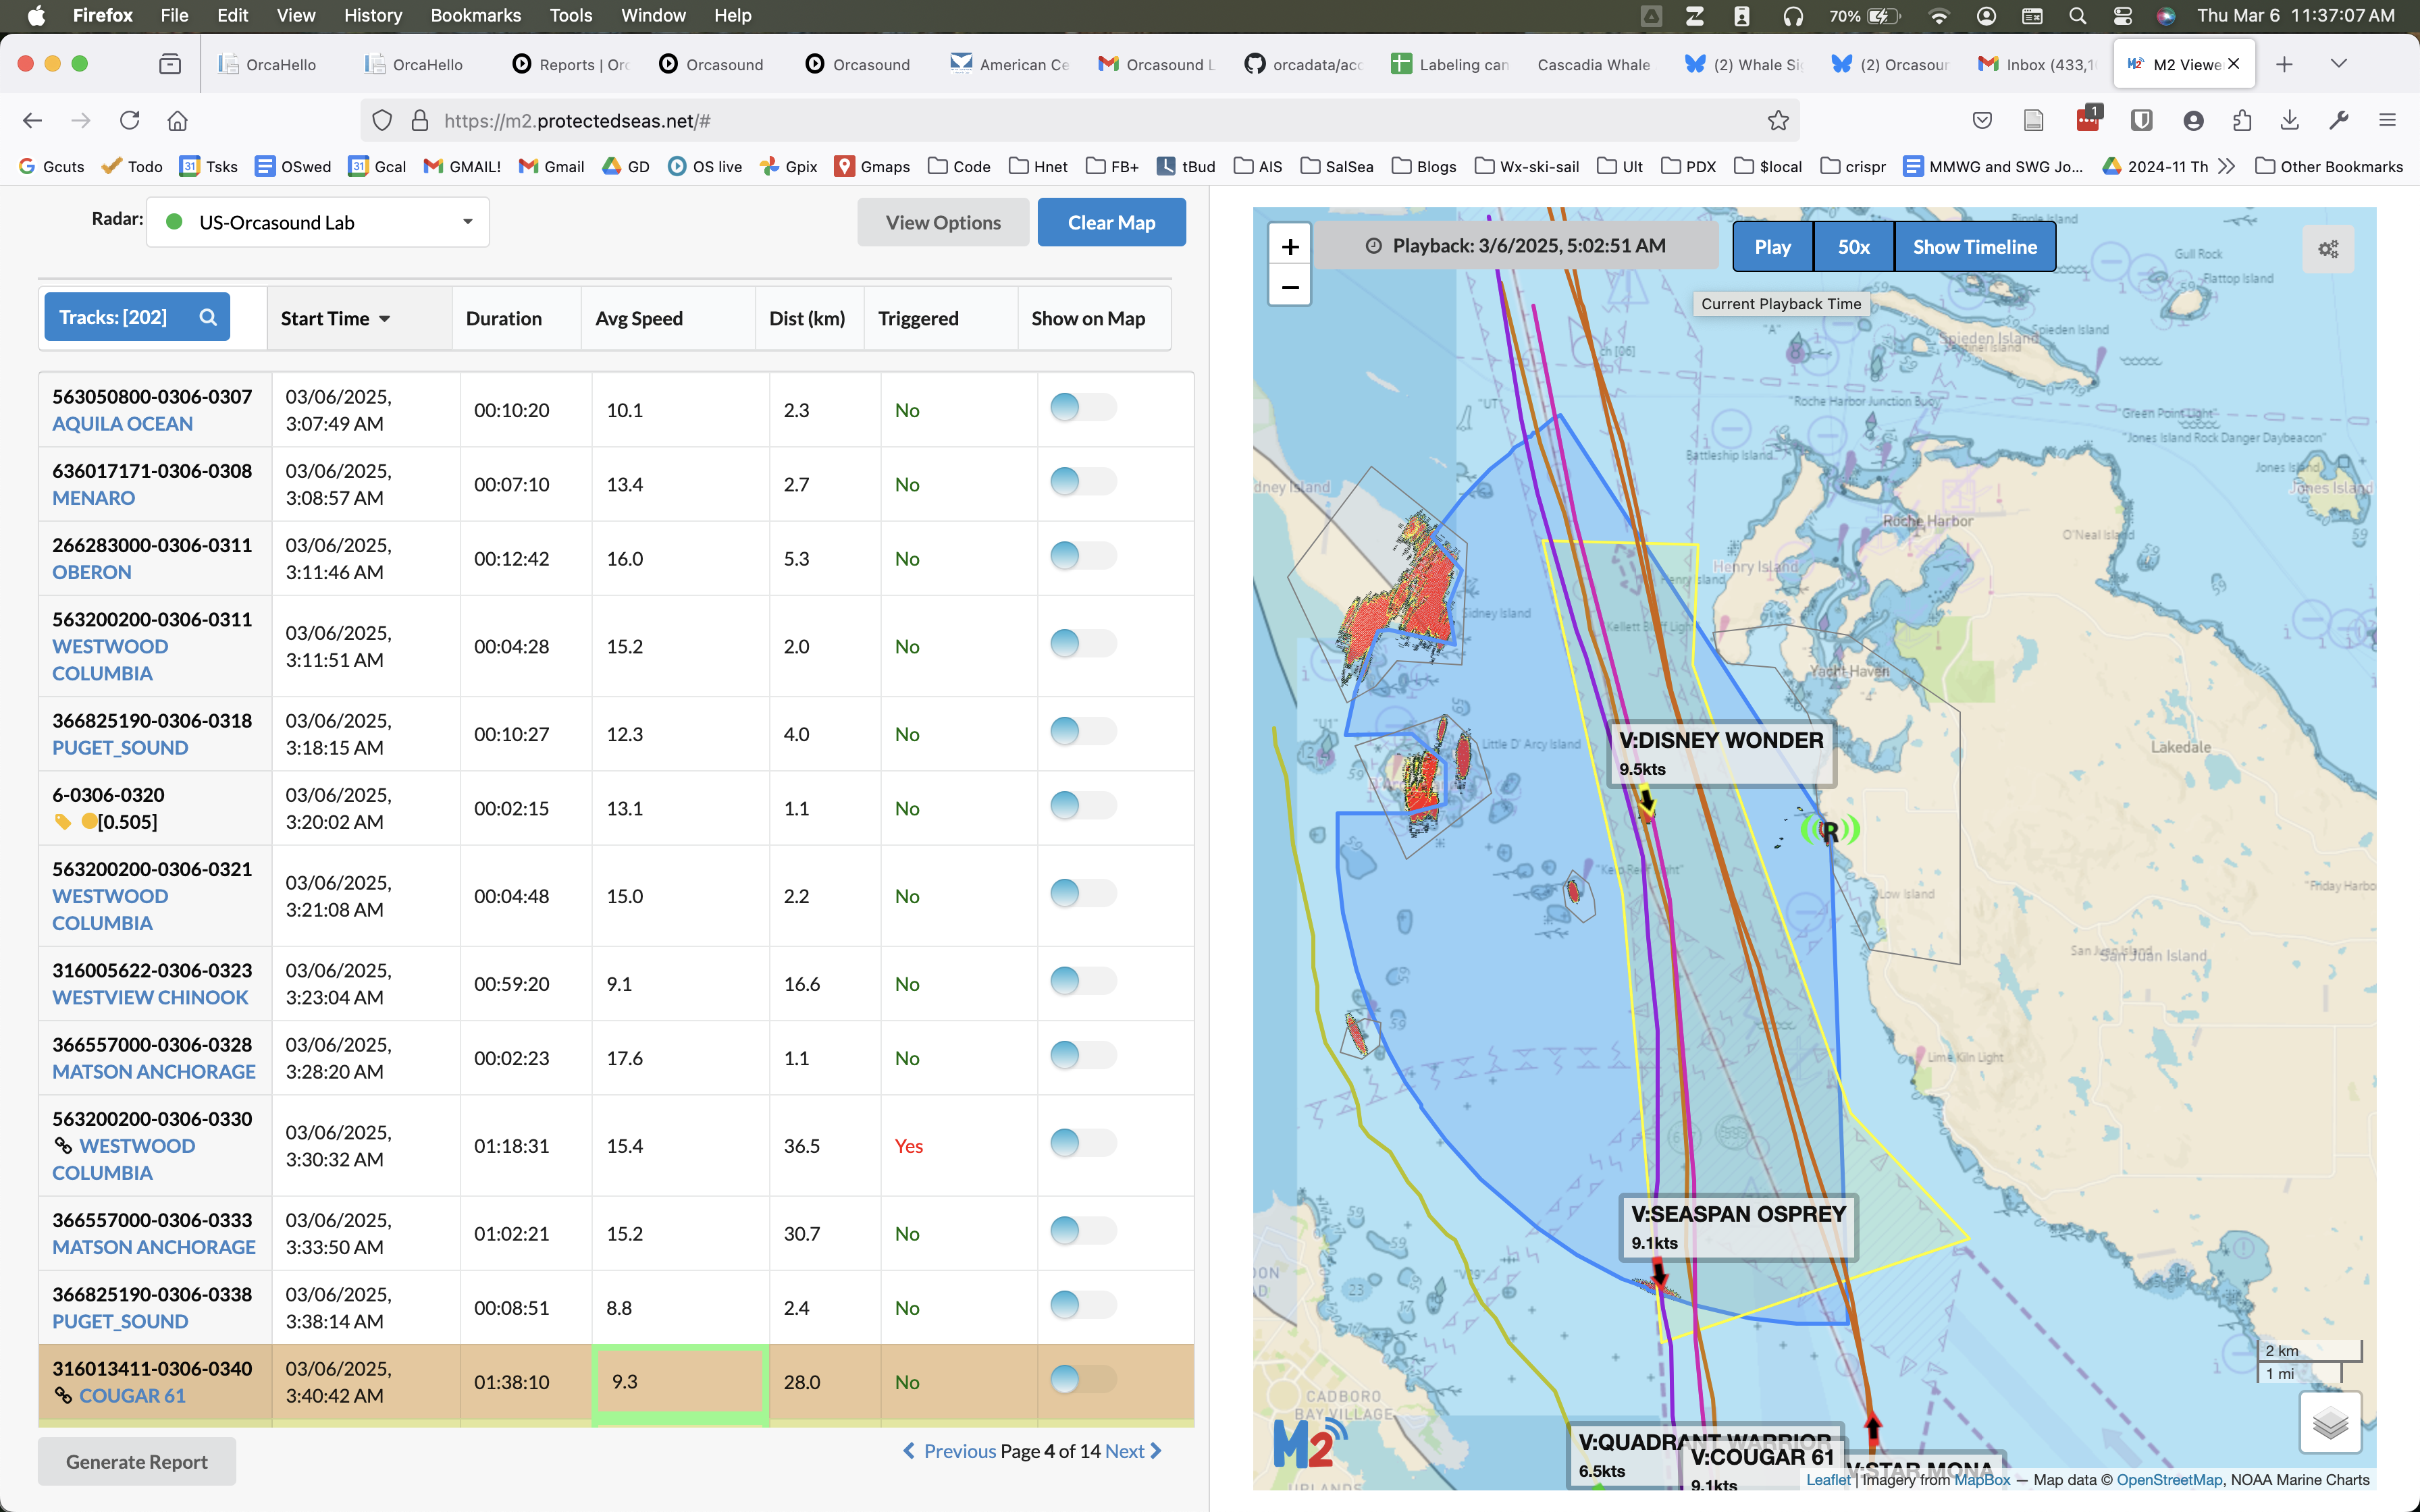This screenshot has width=2420, height=1512.
Task: Click the track search magnifier icon
Action: coord(208,317)
